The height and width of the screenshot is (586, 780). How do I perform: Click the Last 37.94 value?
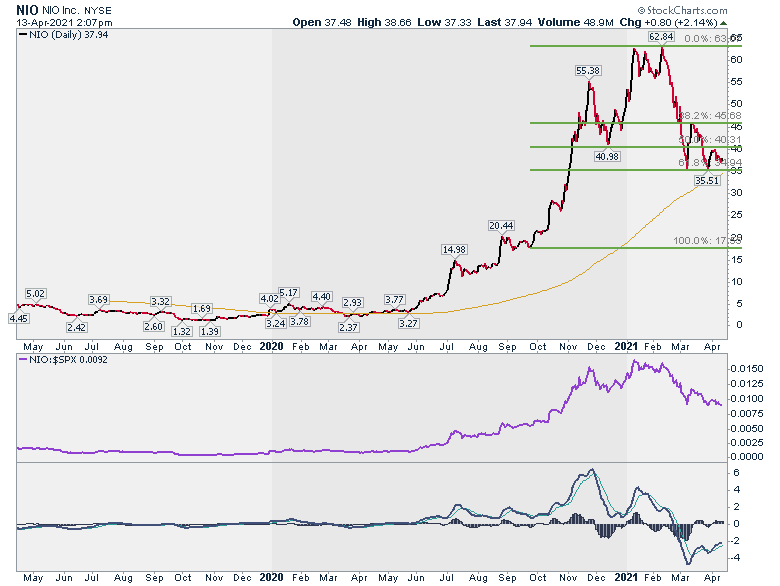click(504, 22)
